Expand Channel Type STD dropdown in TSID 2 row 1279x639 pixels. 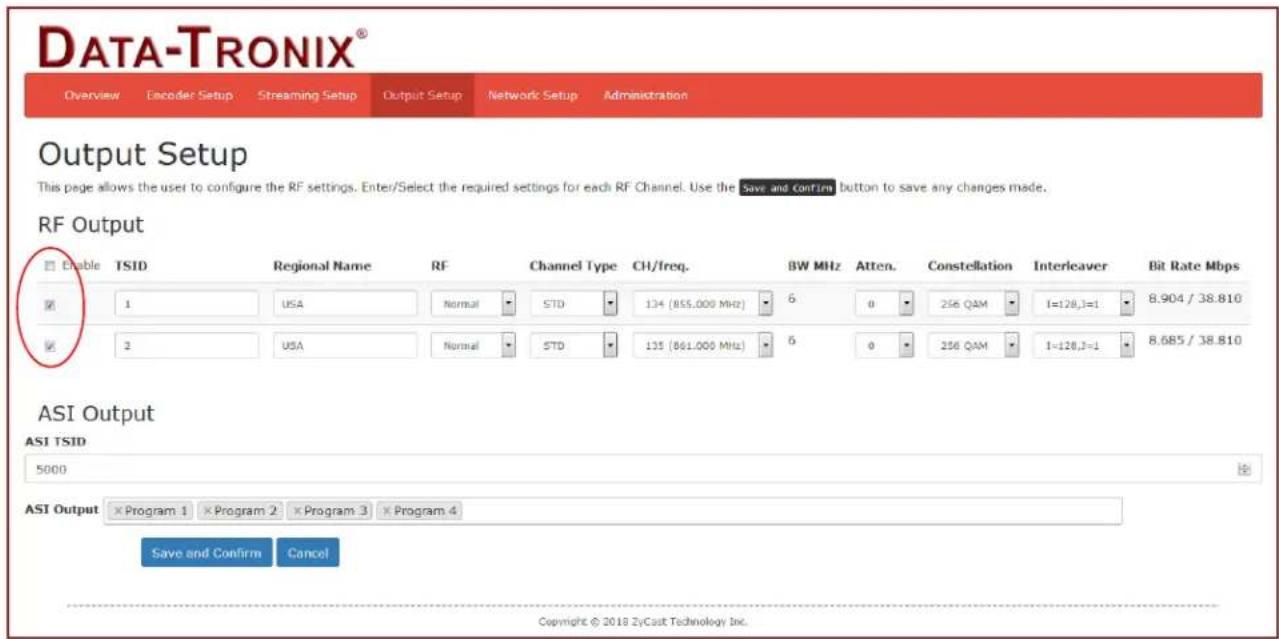click(x=574, y=345)
